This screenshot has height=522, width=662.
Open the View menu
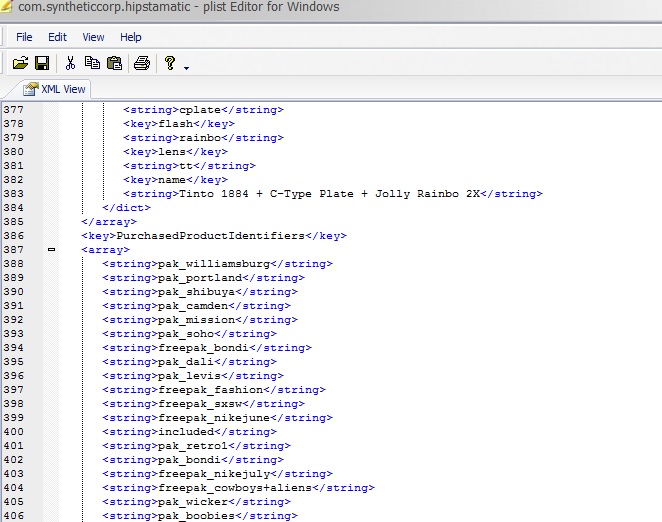93,37
